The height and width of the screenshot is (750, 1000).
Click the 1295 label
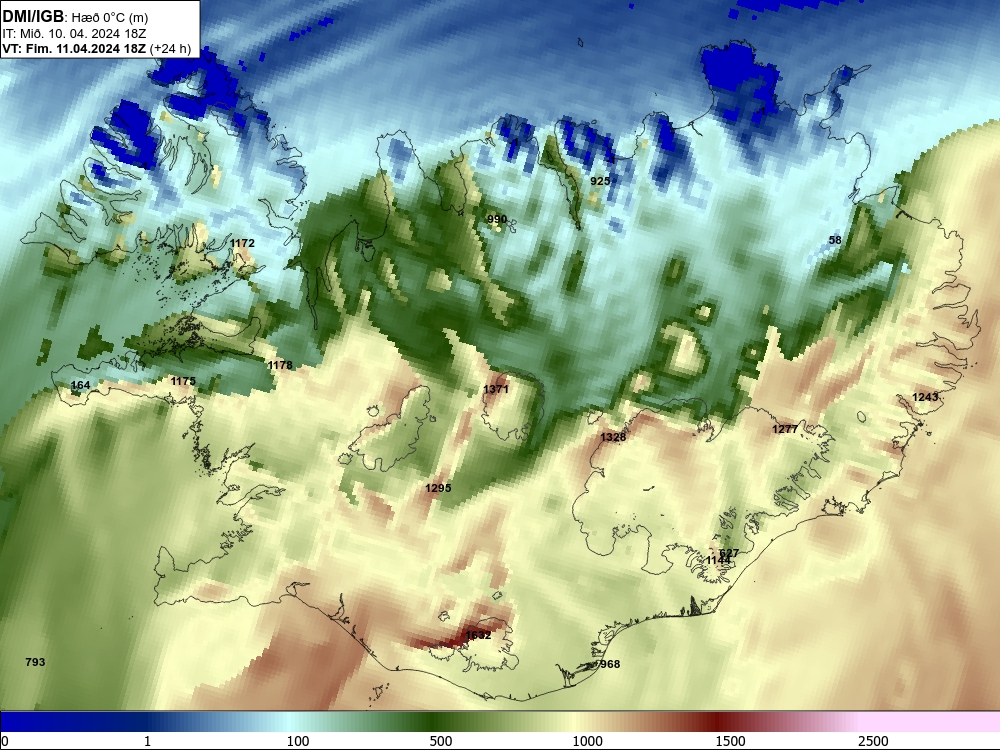pos(438,488)
